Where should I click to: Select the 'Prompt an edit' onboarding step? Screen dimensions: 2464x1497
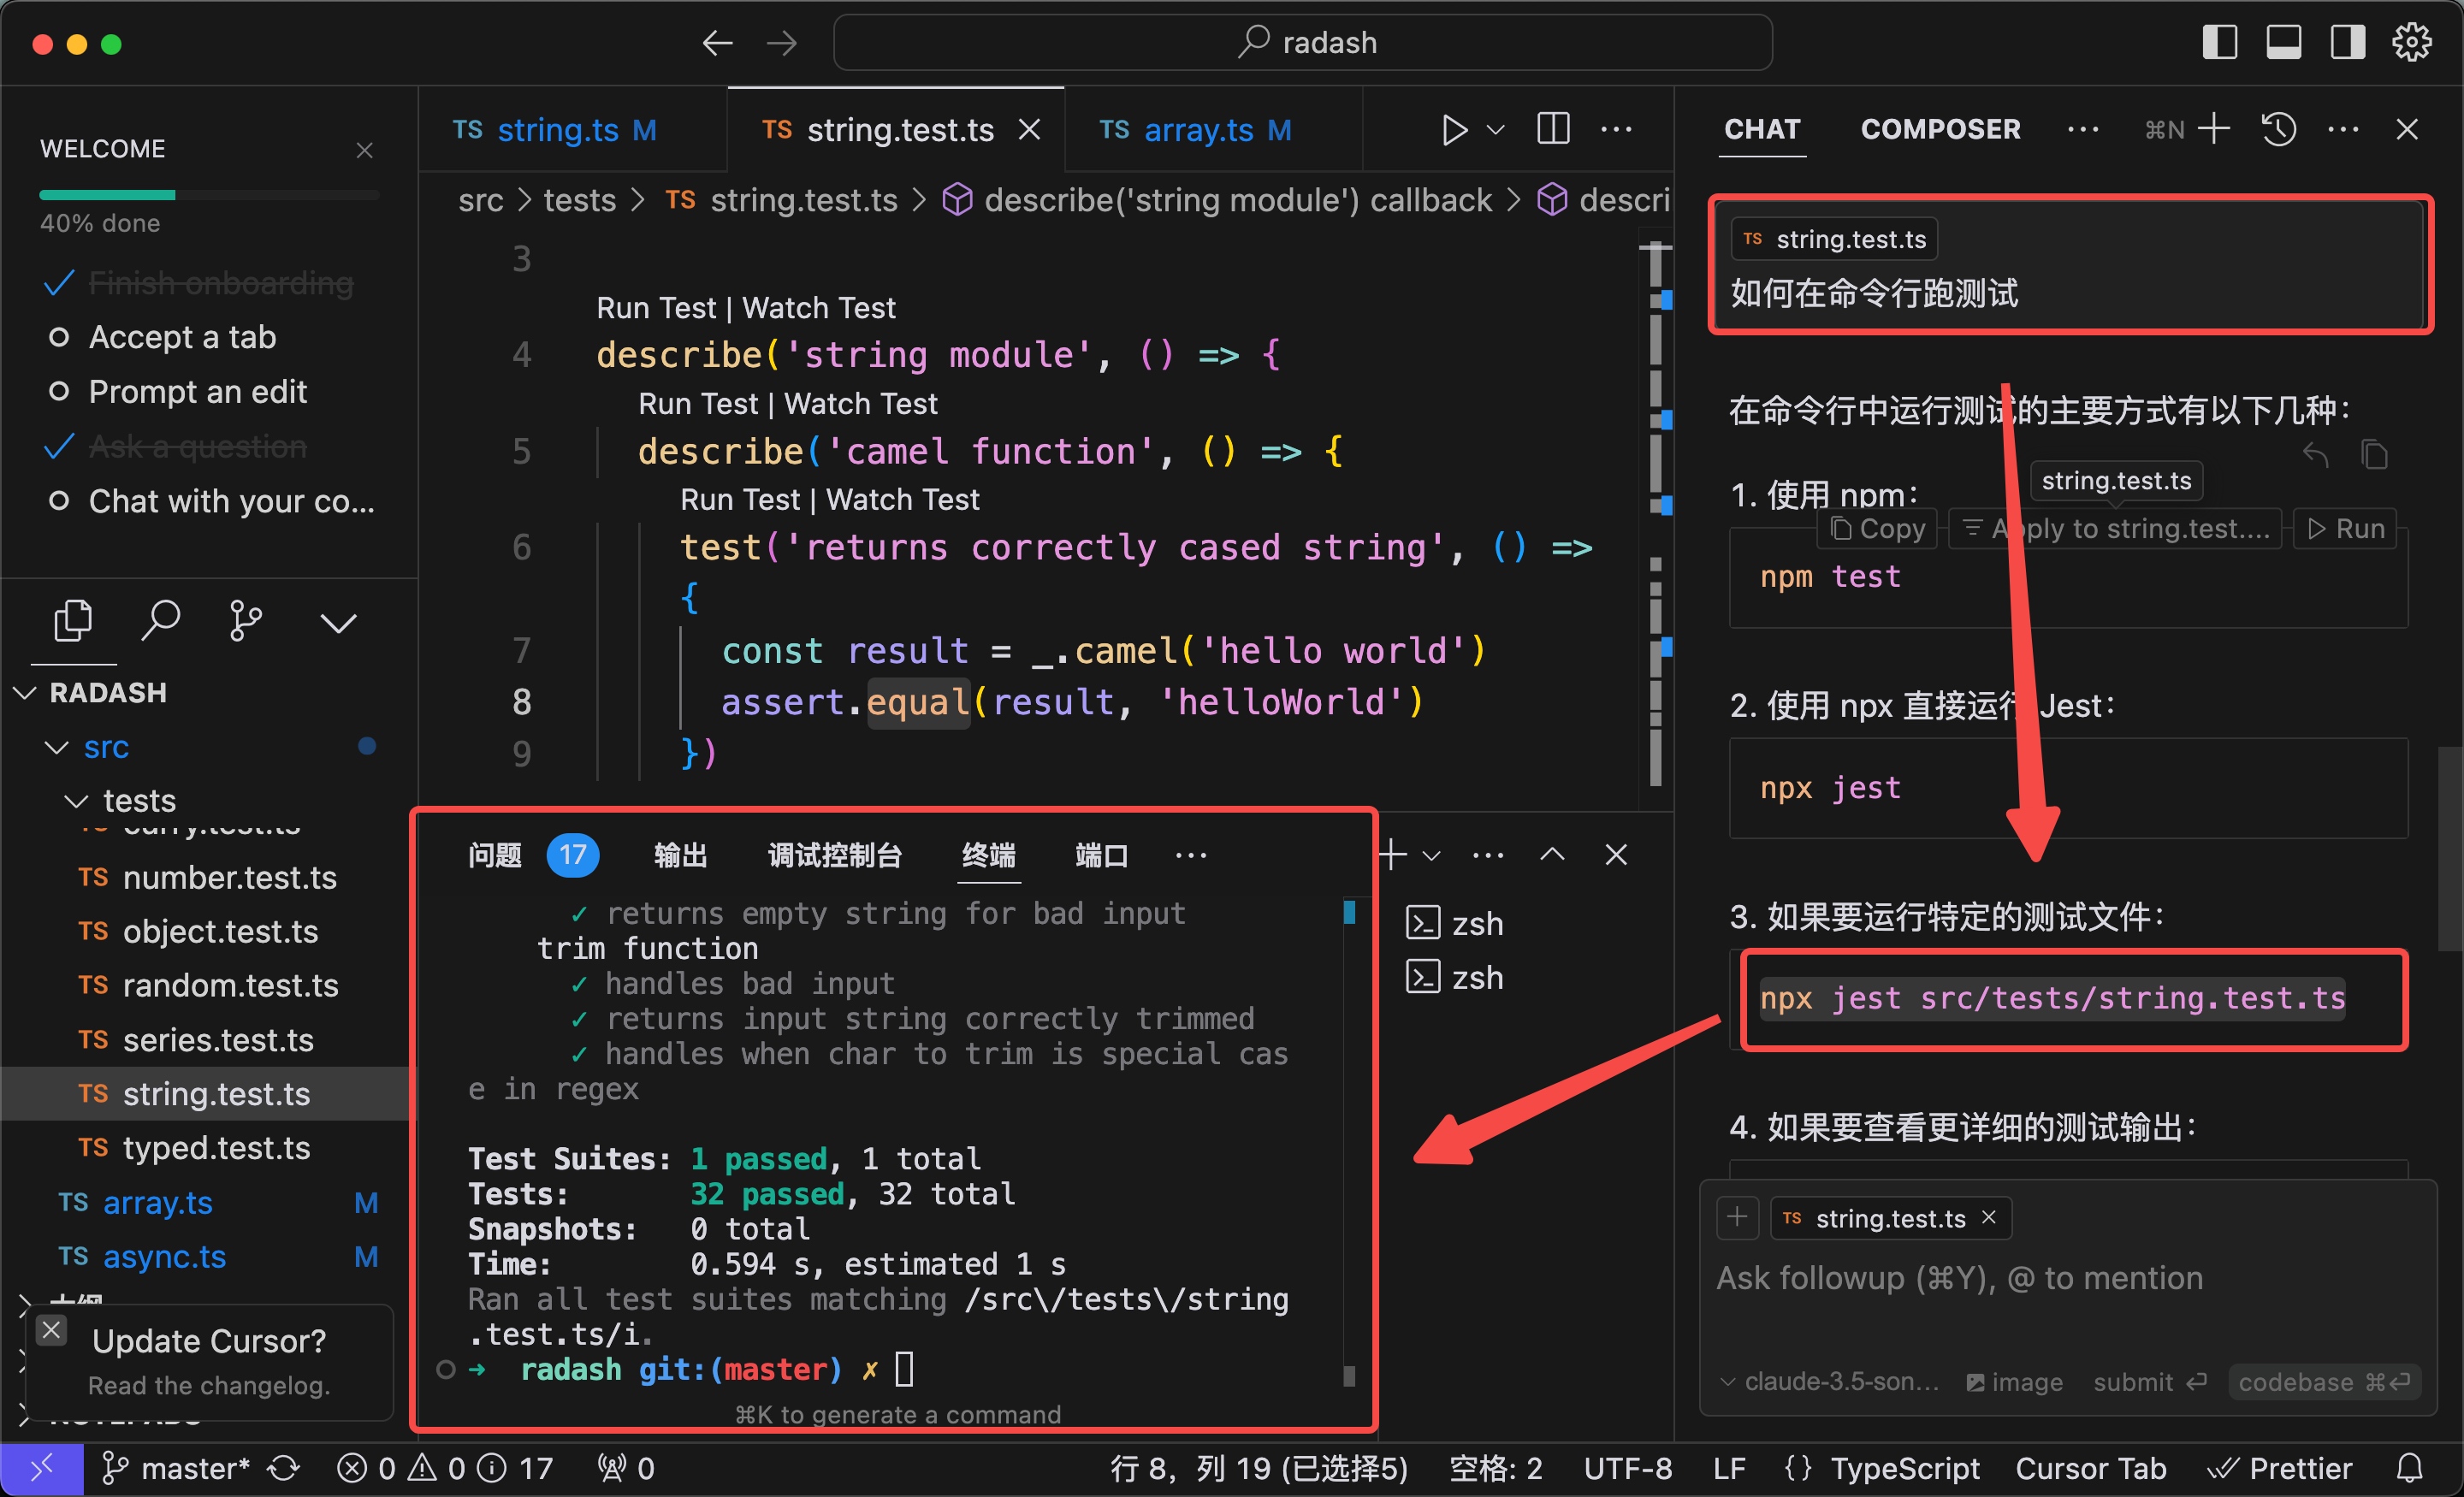(x=197, y=391)
